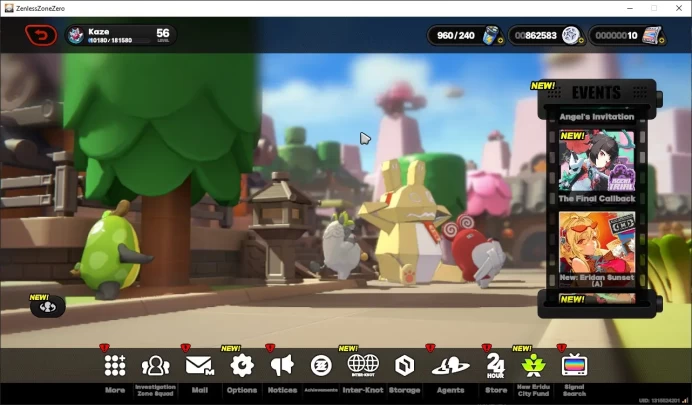Click the 960/240 battery charge value
692x405 pixels.
tap(455, 35)
